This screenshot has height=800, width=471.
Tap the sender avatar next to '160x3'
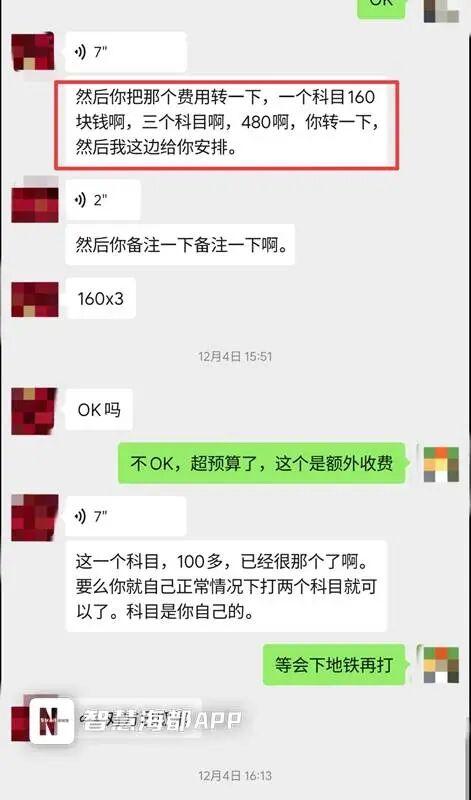(35, 299)
